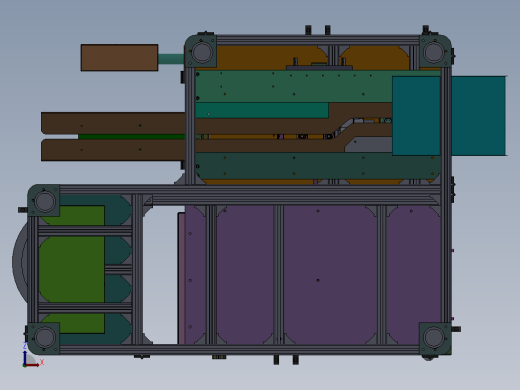Select the lower brown conveyor rail extending left
The height and width of the screenshot is (390, 520).
tap(113, 150)
